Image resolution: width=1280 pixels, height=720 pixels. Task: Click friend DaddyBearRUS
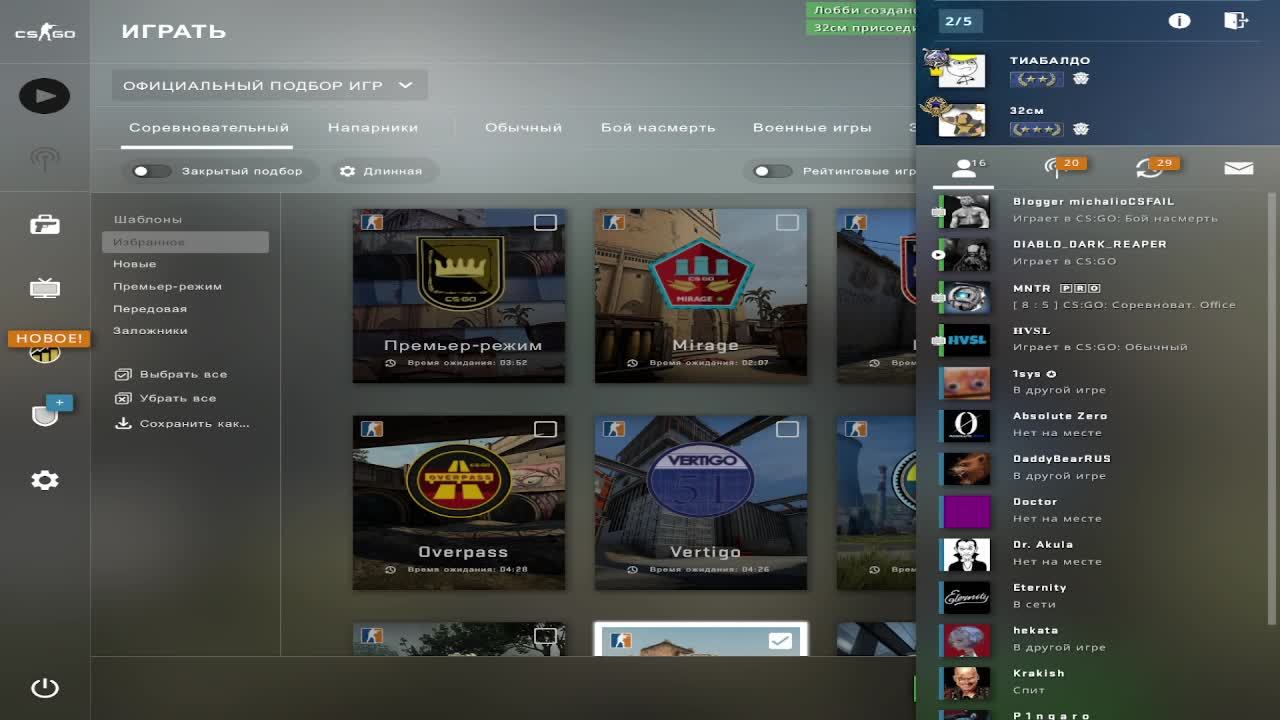(x=1098, y=468)
